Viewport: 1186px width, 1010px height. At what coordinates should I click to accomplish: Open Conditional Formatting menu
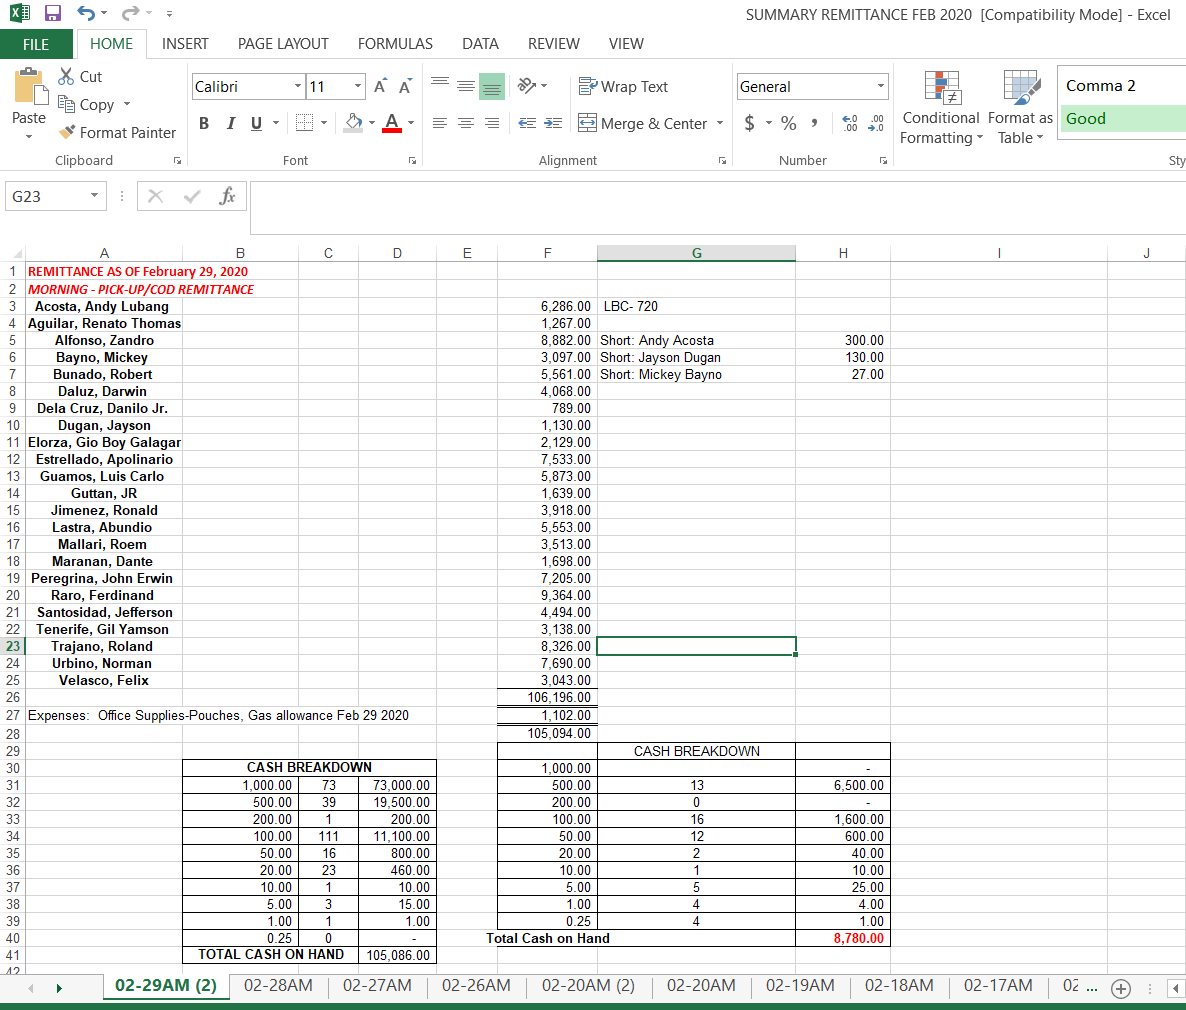(x=941, y=107)
